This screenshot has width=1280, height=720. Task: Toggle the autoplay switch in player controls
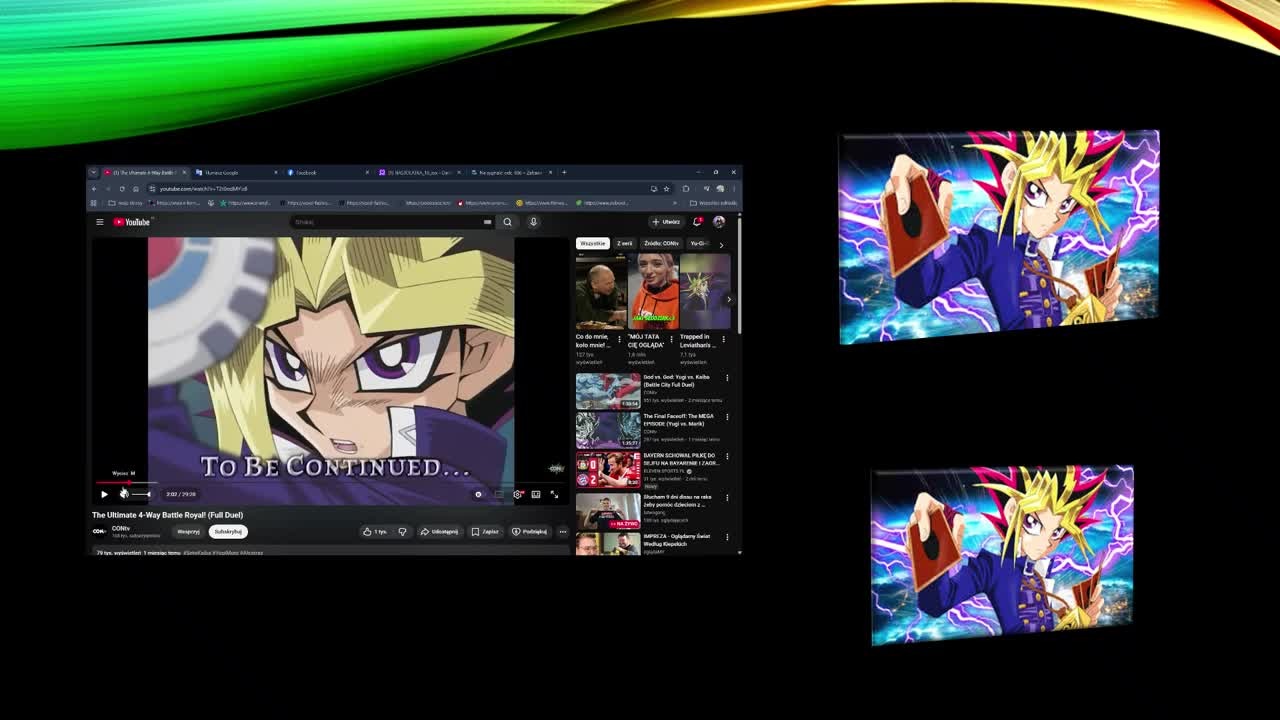(479, 494)
